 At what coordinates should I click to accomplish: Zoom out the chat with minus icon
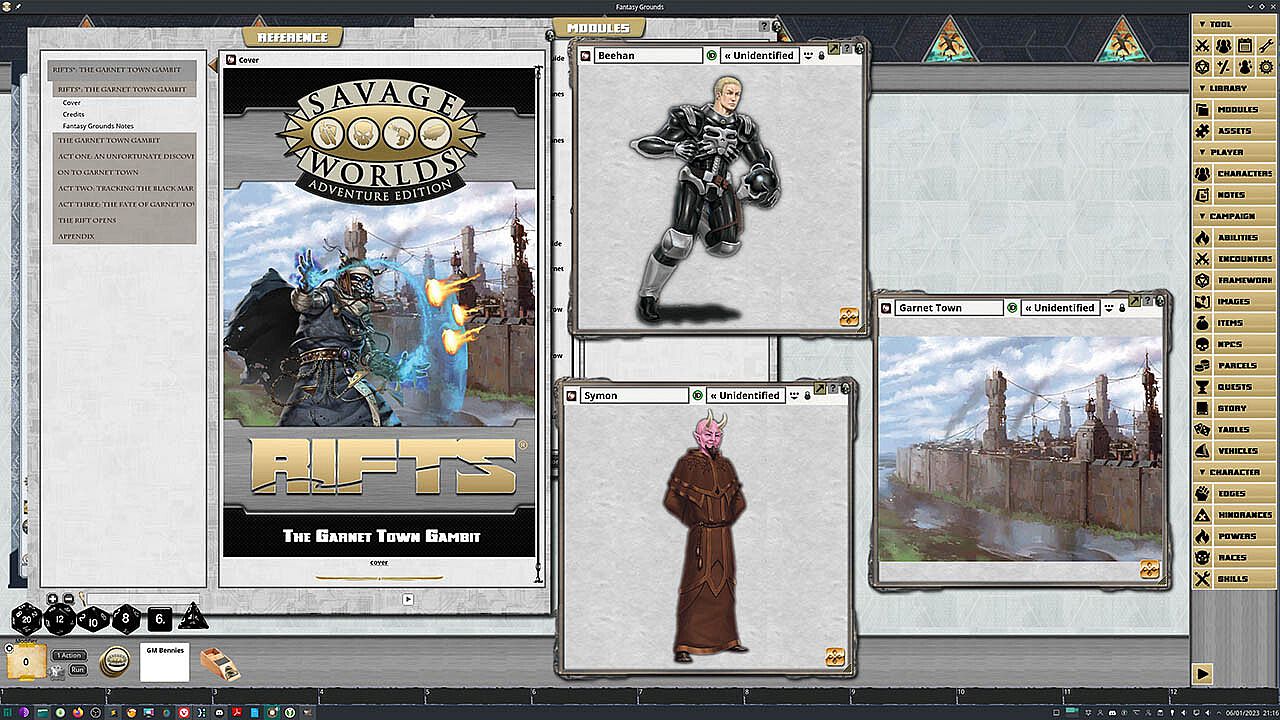click(x=67, y=599)
